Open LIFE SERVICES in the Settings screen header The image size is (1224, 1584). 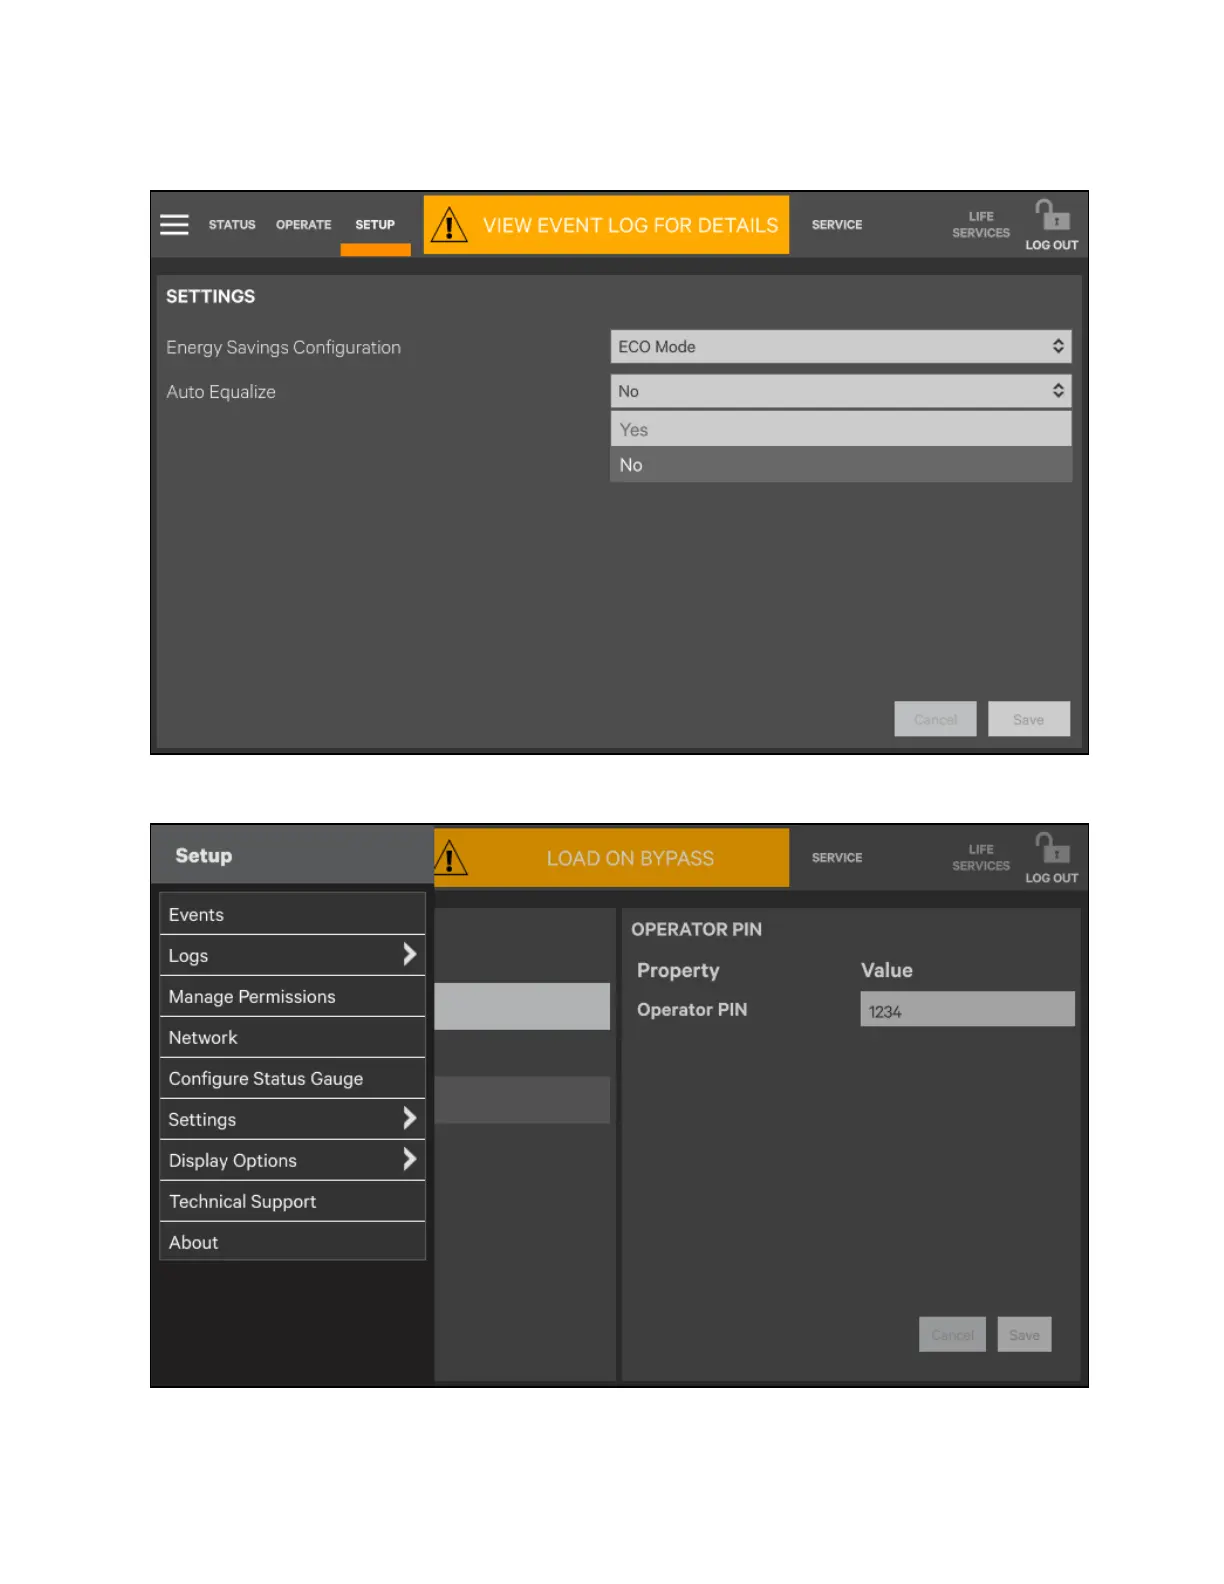click(x=981, y=225)
